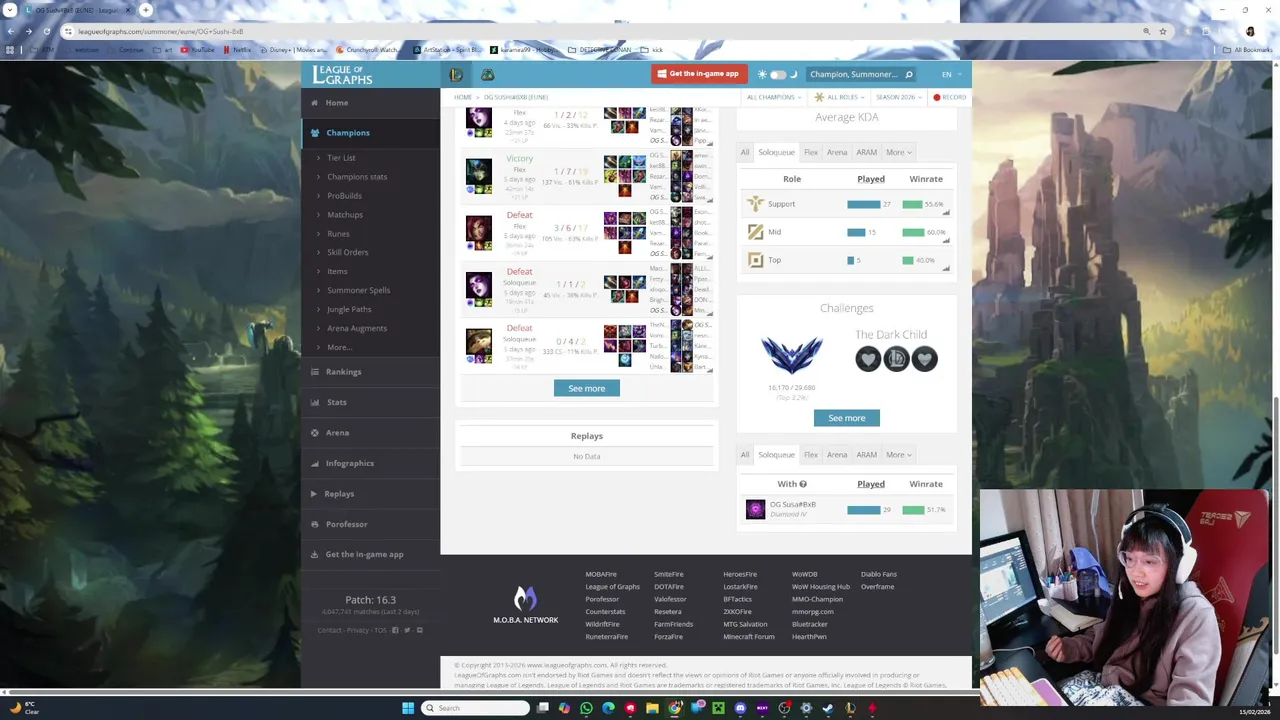
Task: Switch to the Teamfight Tactics icon tab
Action: pos(488,75)
